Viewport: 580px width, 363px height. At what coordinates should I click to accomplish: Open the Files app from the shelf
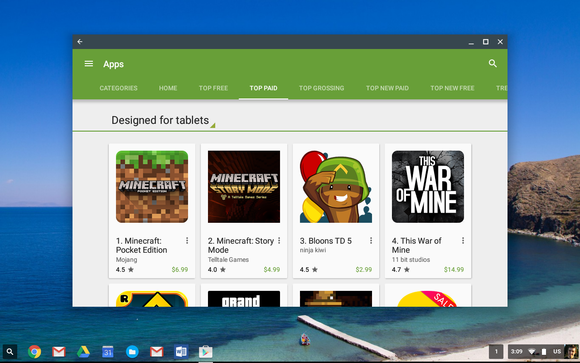[132, 352]
